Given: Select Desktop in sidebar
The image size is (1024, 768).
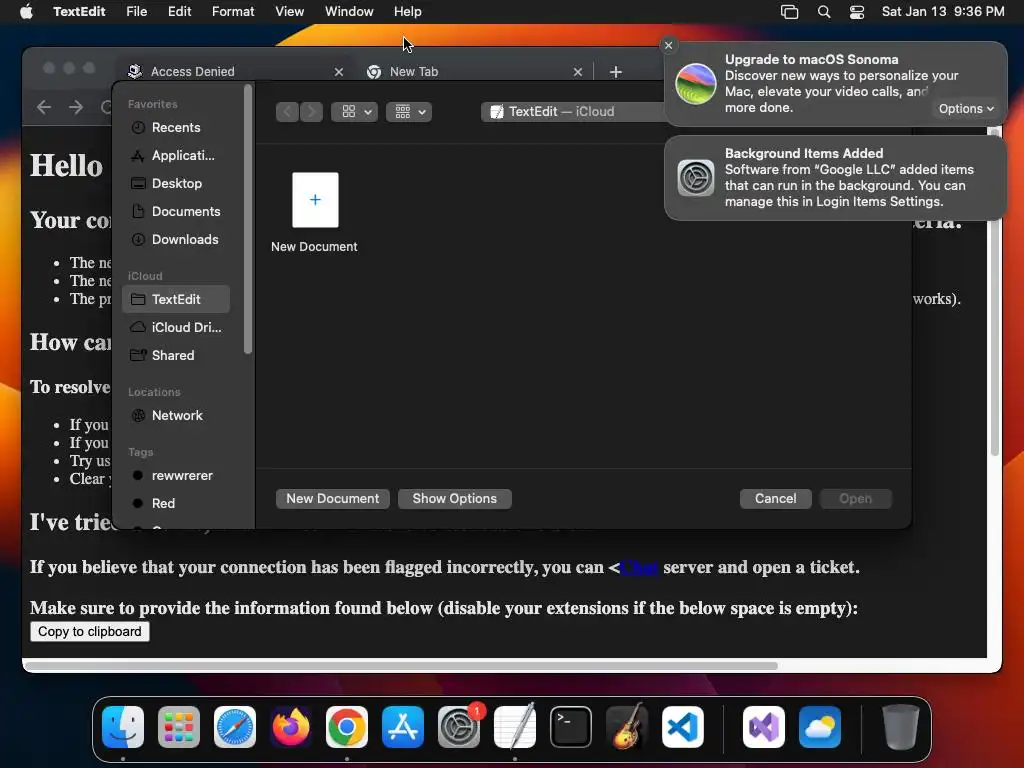Looking at the screenshot, I should [176, 184].
